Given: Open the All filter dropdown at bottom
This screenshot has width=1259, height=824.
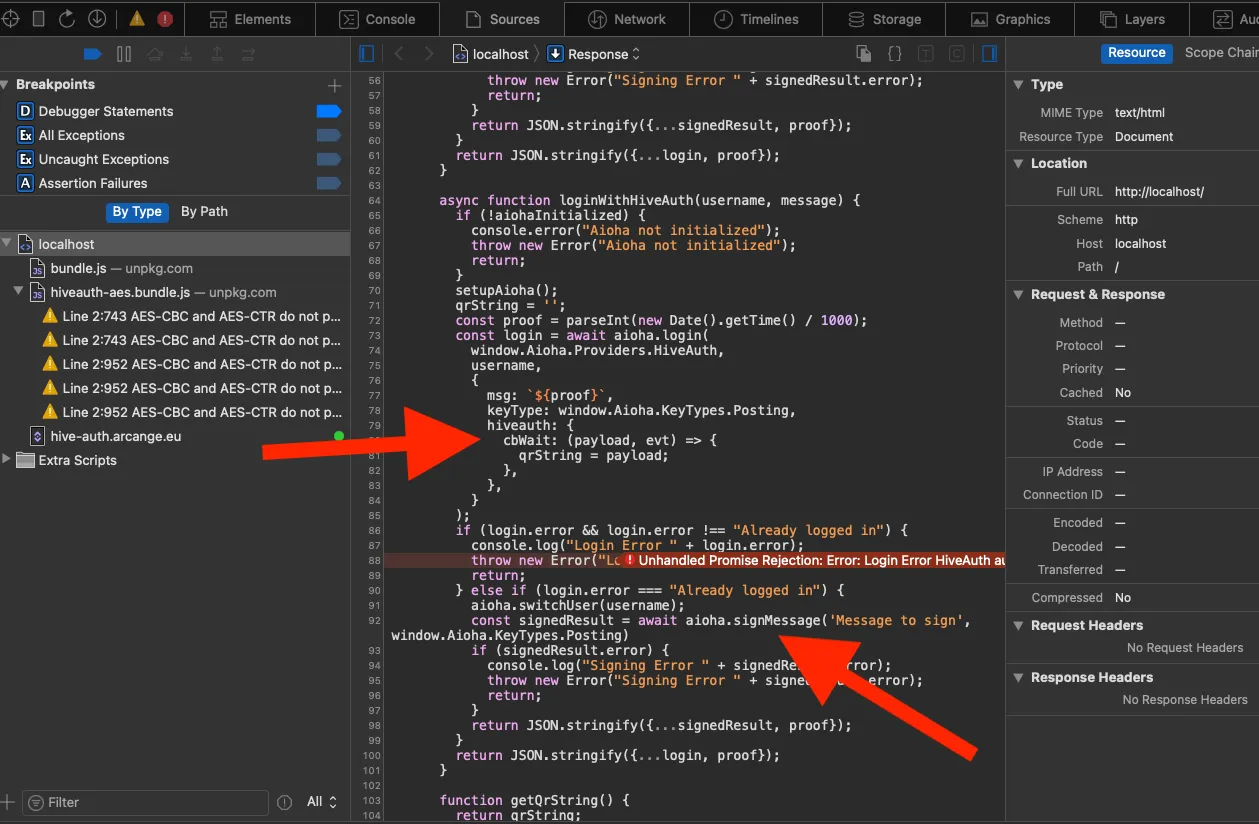Looking at the screenshot, I should (322, 802).
